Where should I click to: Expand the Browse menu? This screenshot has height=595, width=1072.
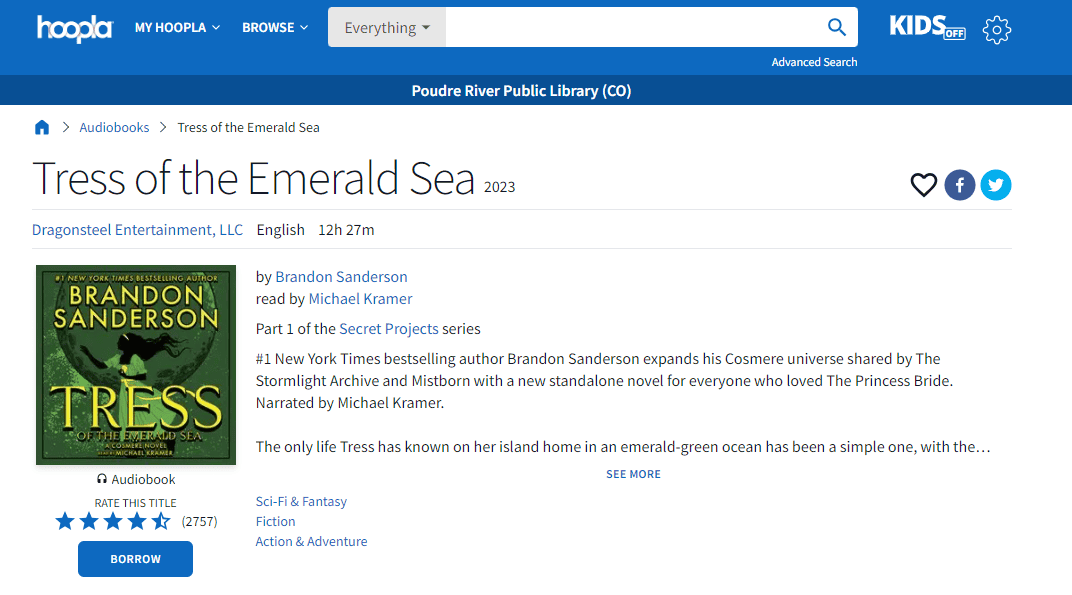click(x=275, y=28)
